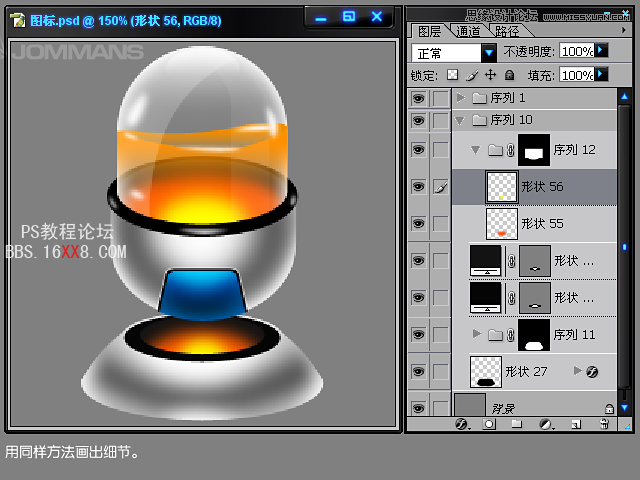The width and height of the screenshot is (640, 480).
Task: Hide the 序列 1 group
Action: tap(418, 98)
